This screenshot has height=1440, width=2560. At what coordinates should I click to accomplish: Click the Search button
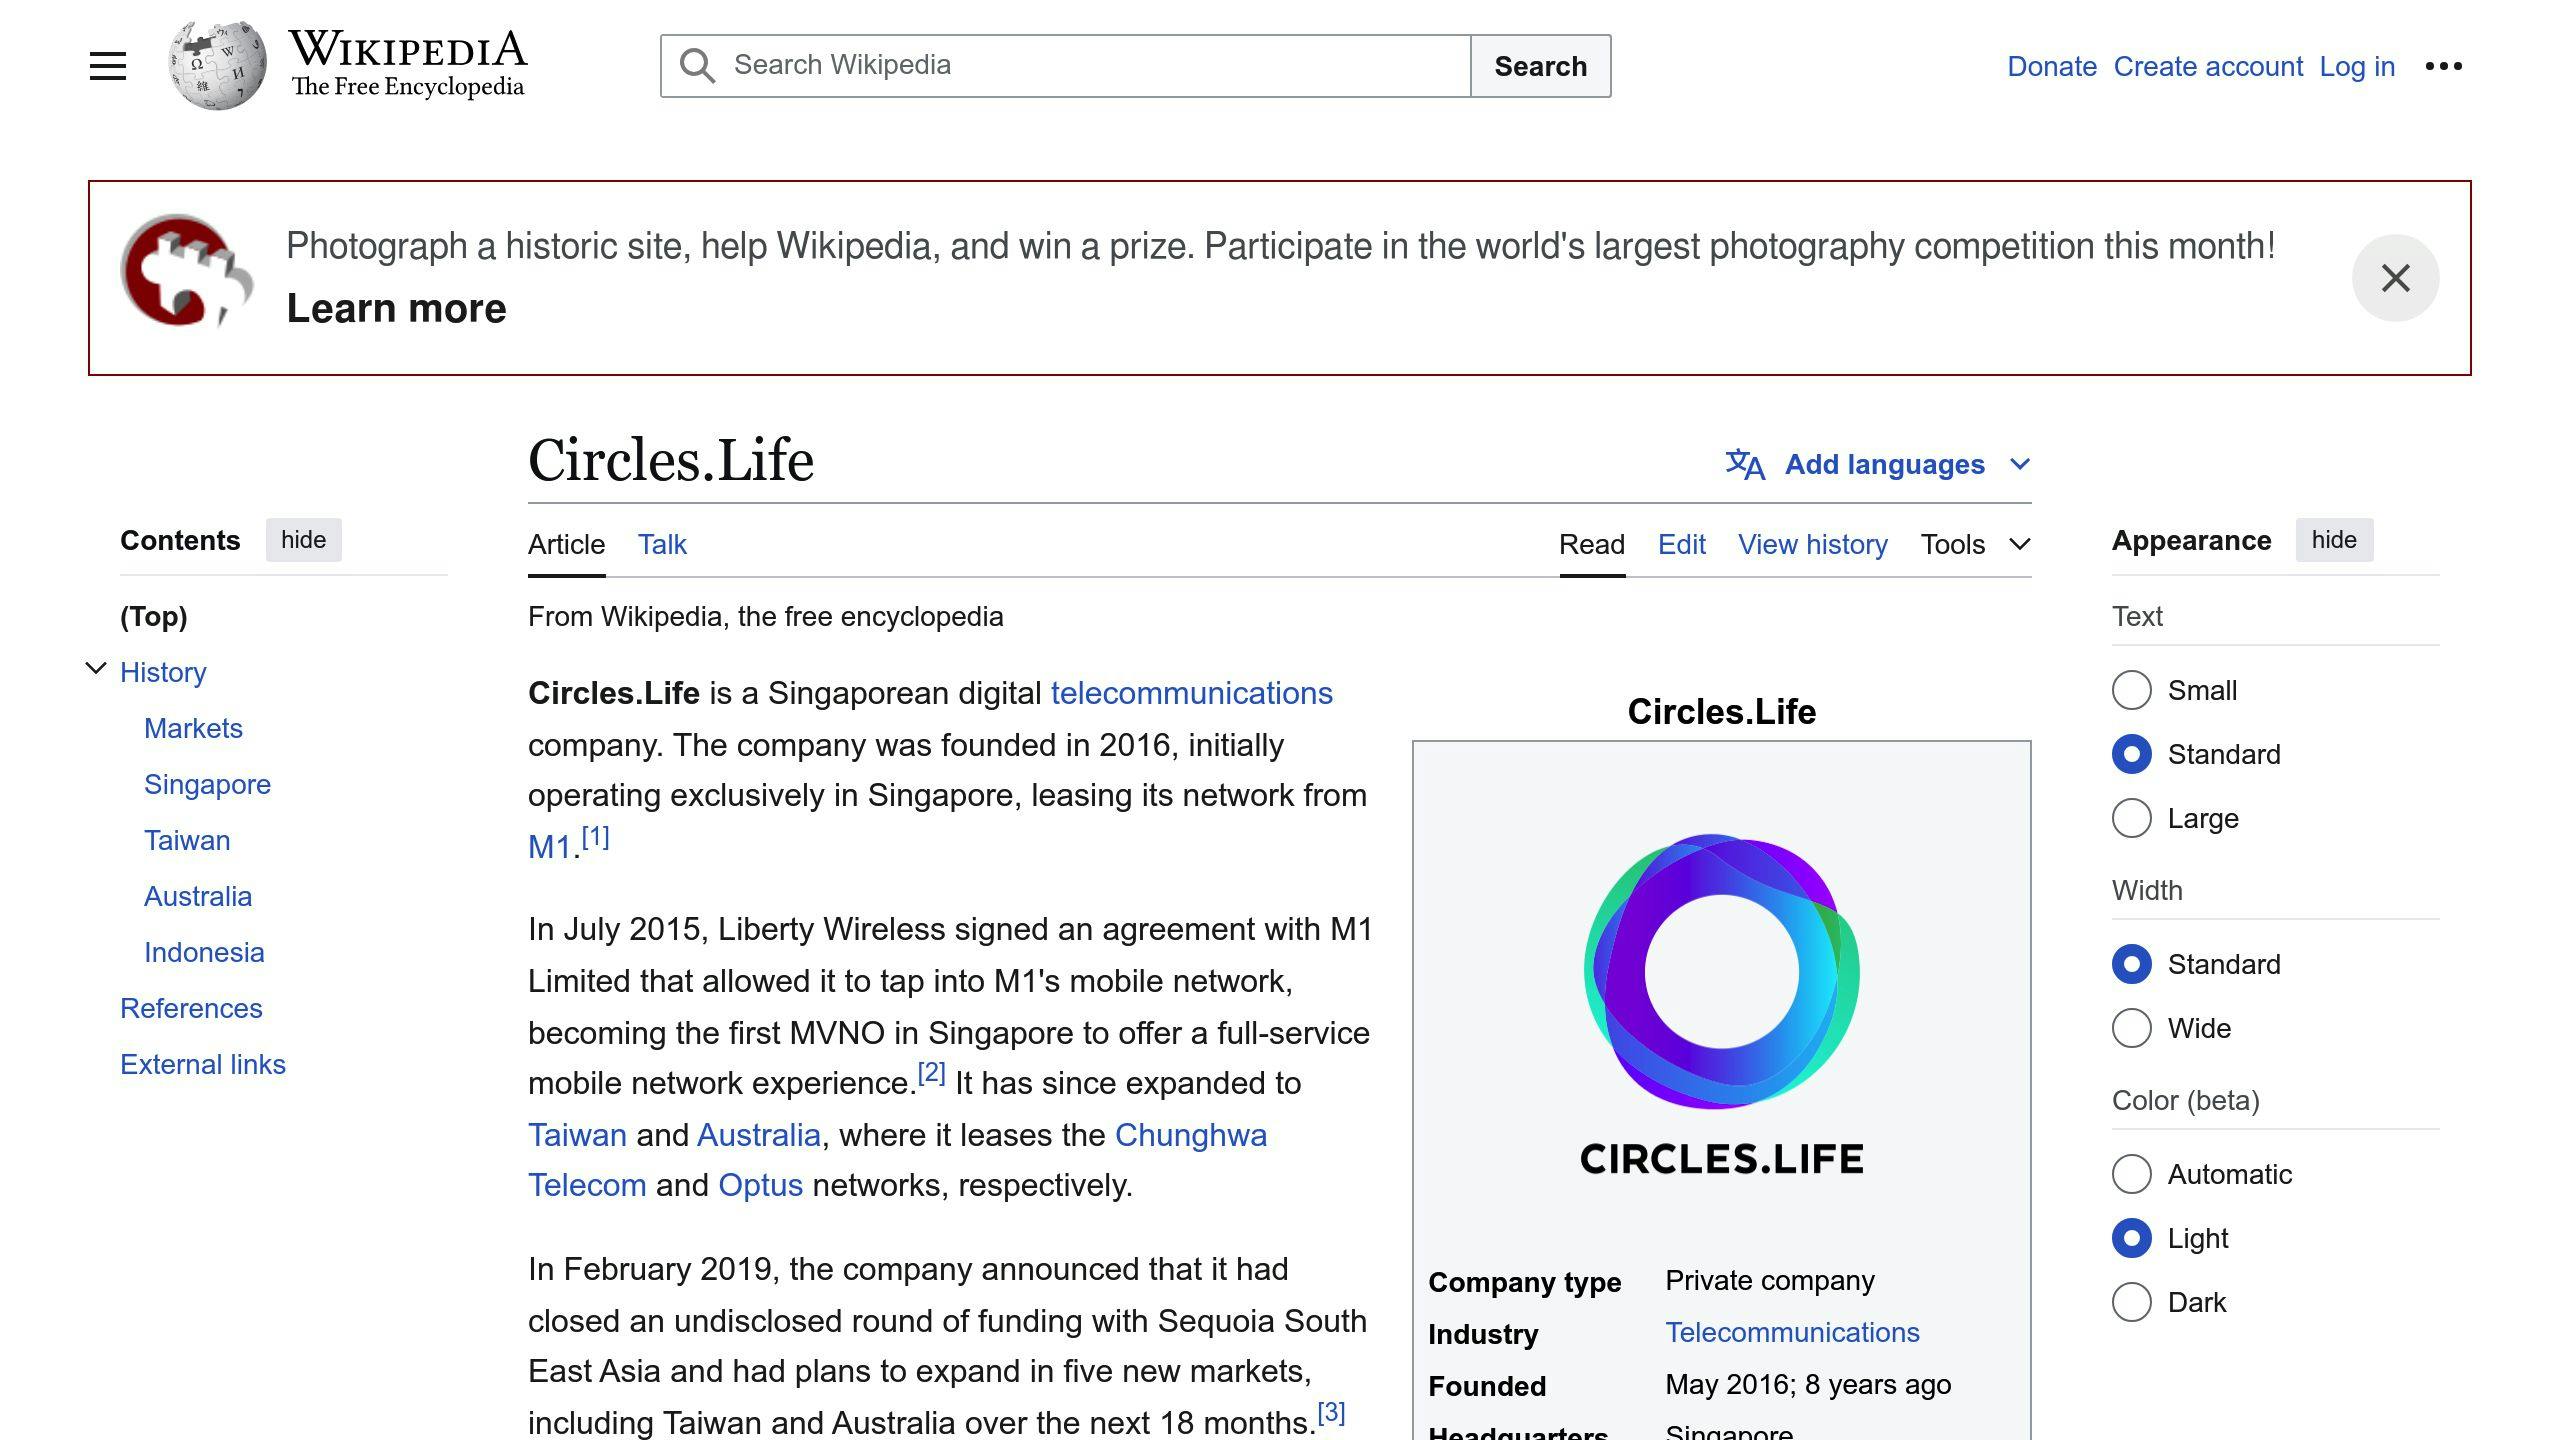(x=1540, y=66)
